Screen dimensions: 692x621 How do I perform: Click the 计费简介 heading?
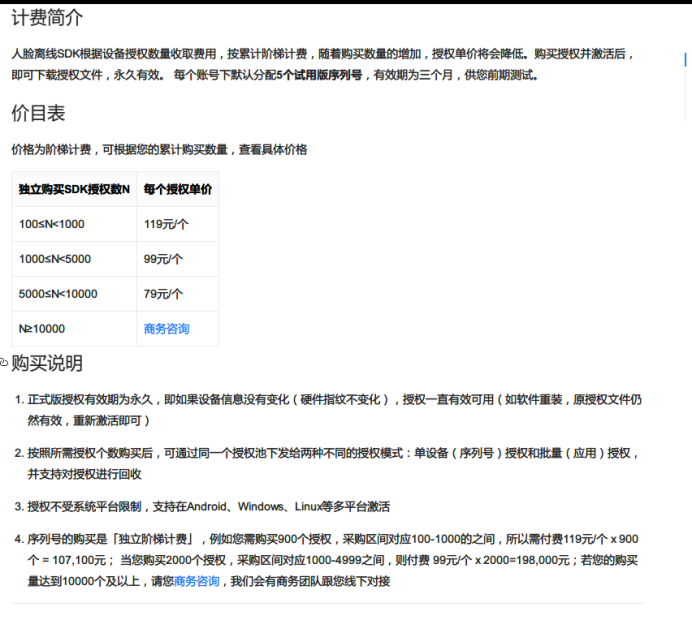tap(47, 18)
